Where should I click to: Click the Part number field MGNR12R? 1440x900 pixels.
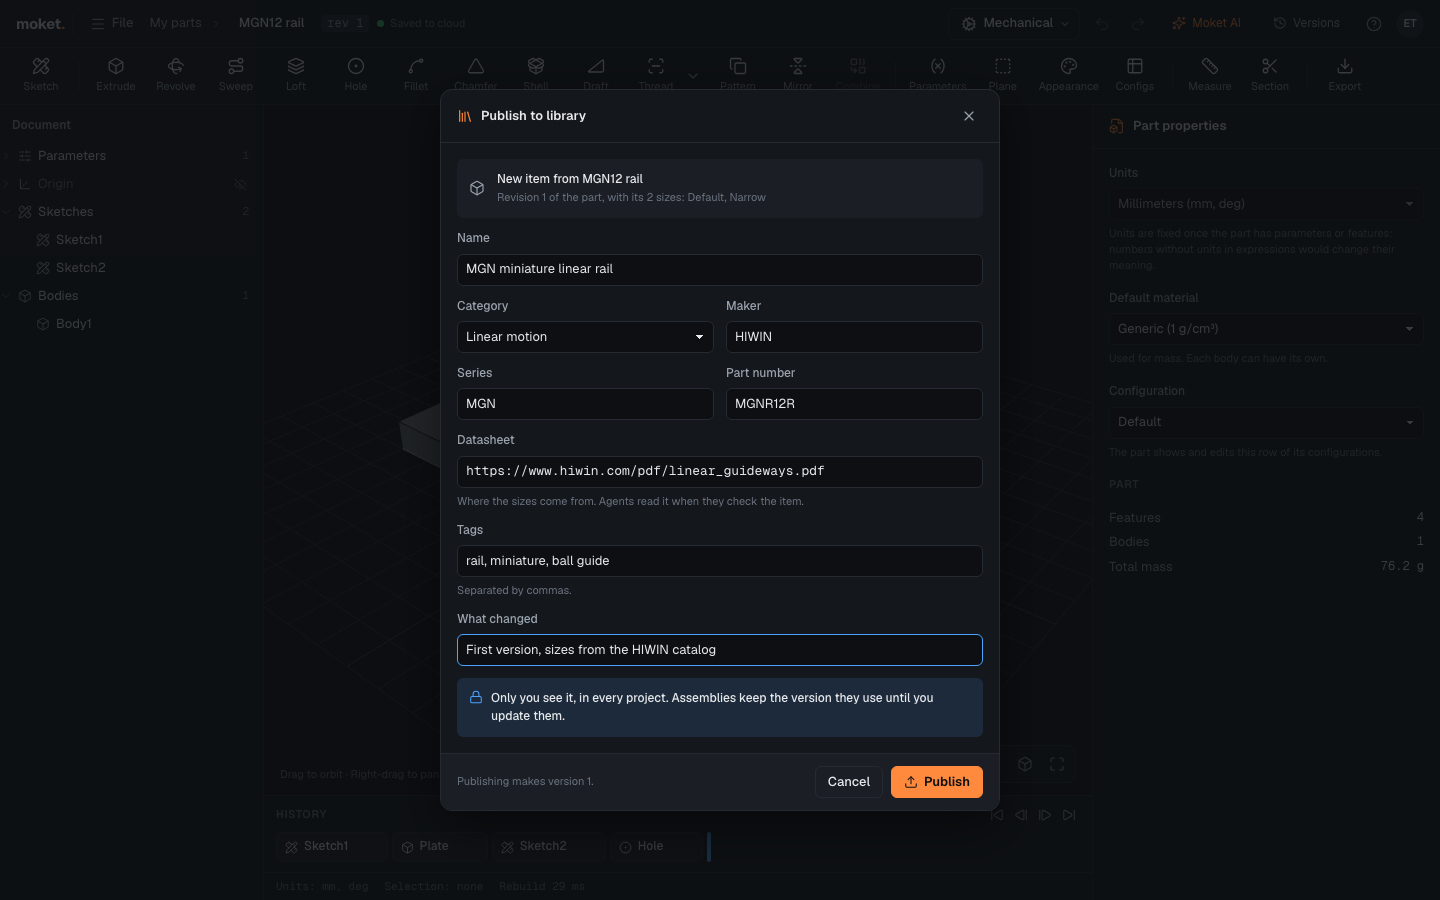point(854,404)
